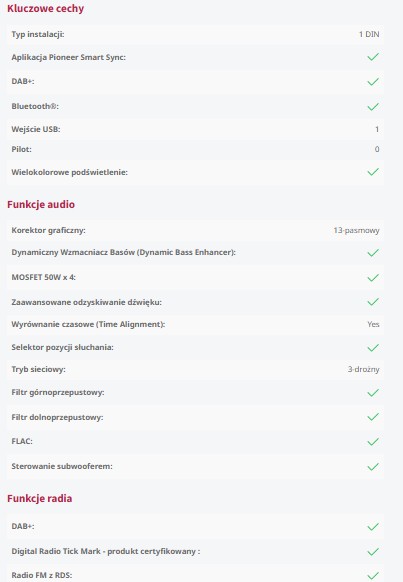The image size is (403, 582).
Task: Select the Funkcje radia heading
Action: coord(39,498)
